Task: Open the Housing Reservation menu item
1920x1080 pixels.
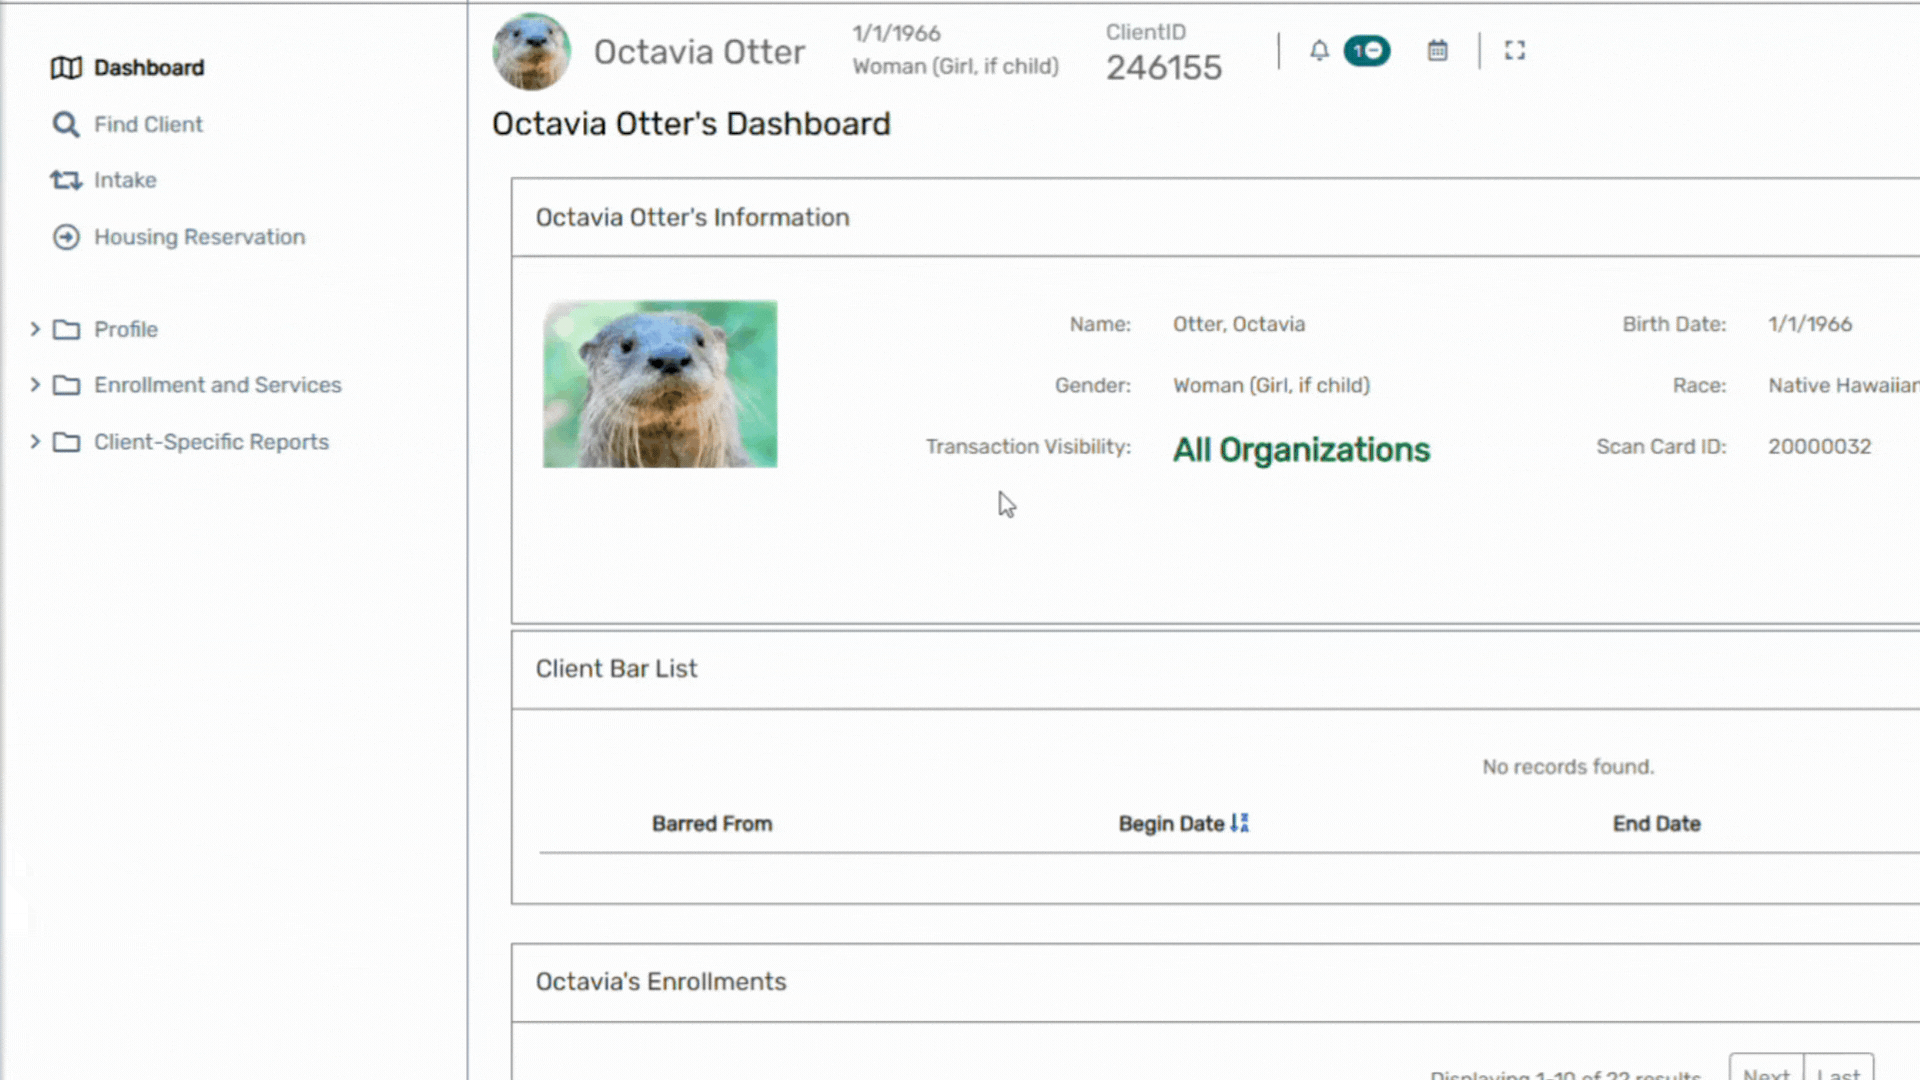Action: tap(199, 238)
